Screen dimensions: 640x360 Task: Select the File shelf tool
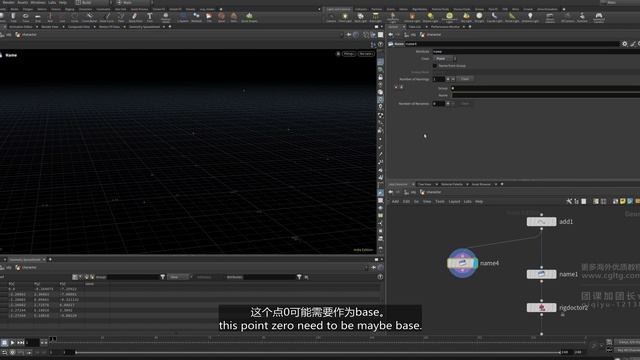(209, 17)
